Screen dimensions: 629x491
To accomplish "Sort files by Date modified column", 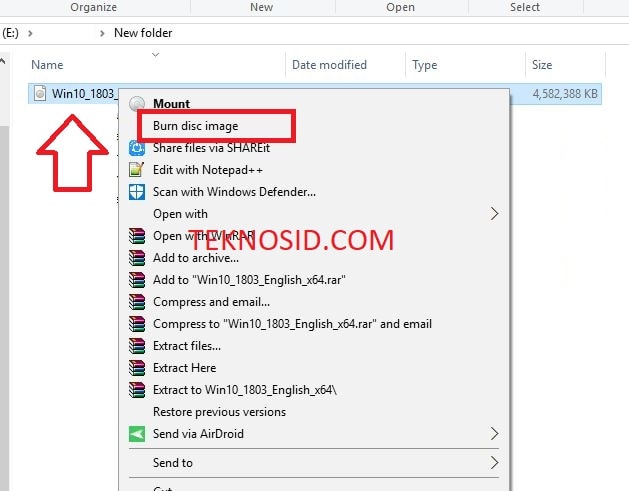I will tap(329, 65).
